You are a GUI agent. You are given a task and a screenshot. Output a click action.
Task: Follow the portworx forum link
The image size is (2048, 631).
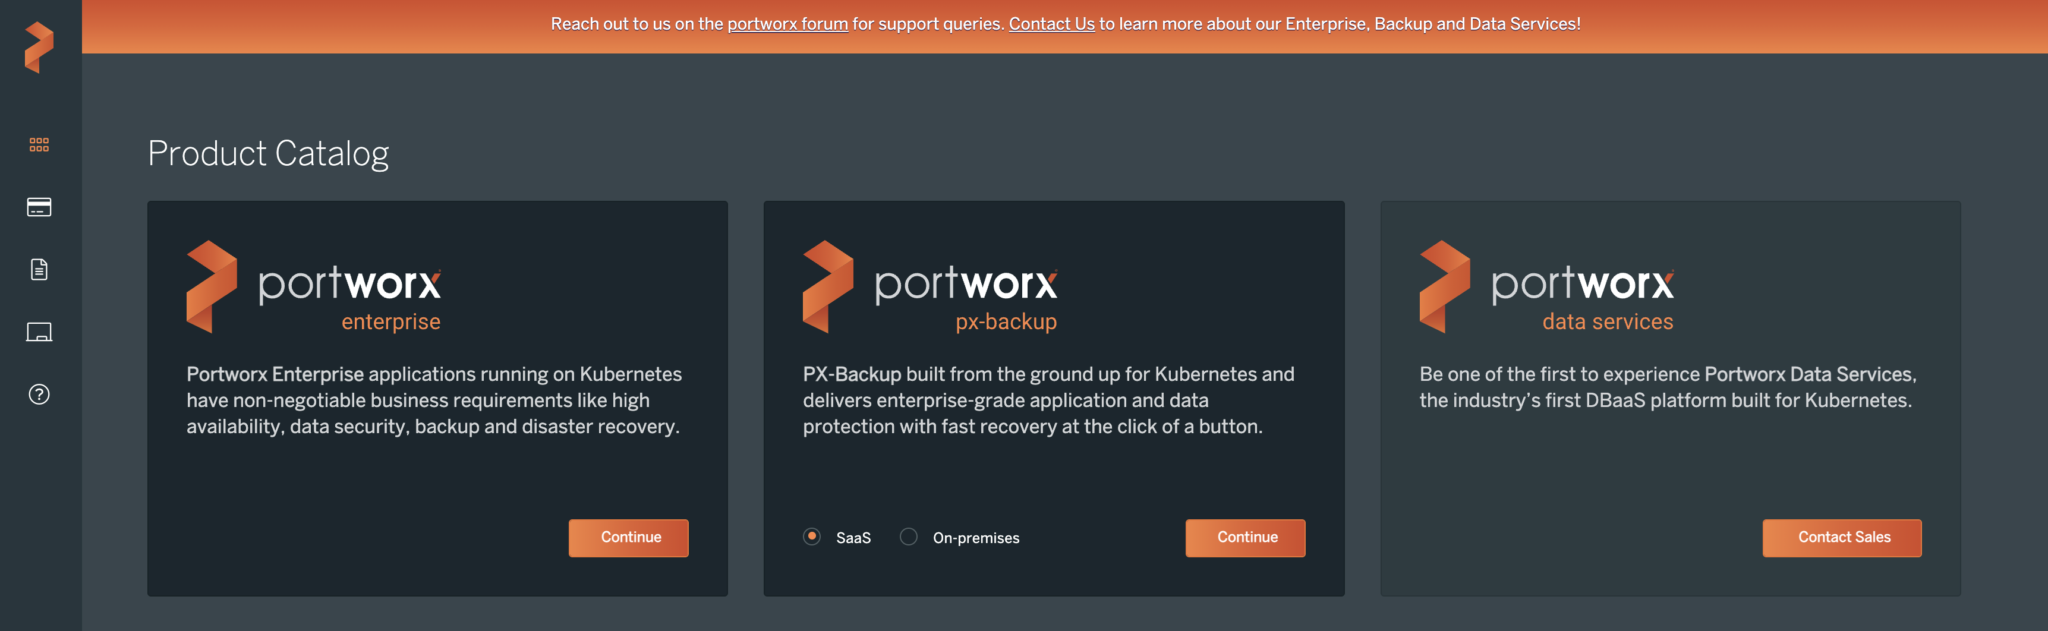coord(787,24)
